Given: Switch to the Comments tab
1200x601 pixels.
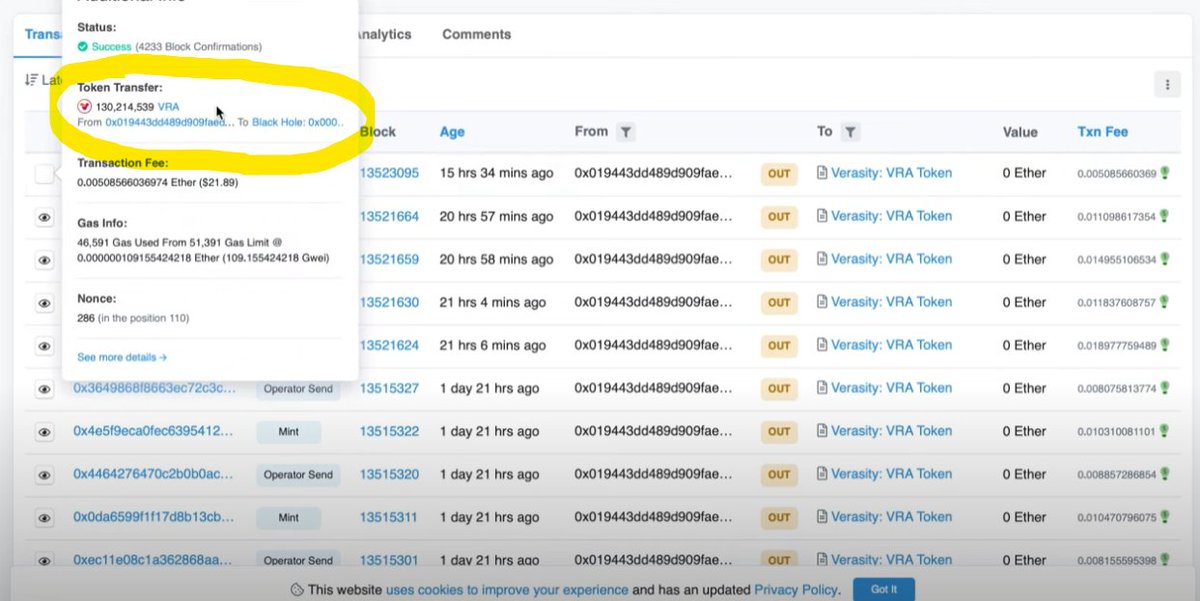Looking at the screenshot, I should tap(477, 34).
